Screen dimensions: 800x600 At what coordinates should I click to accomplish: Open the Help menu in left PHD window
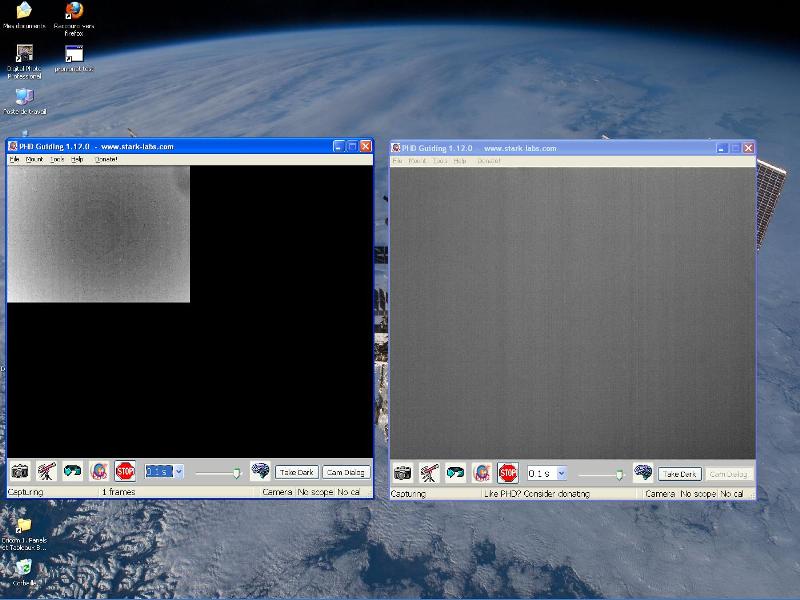[x=77, y=159]
